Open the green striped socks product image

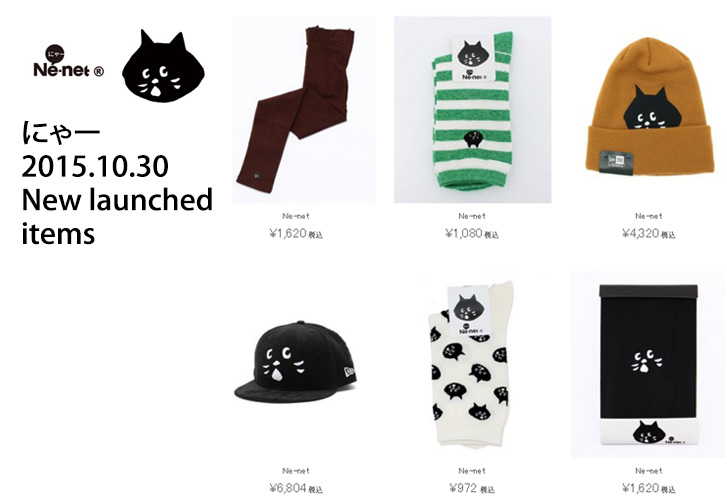472,109
